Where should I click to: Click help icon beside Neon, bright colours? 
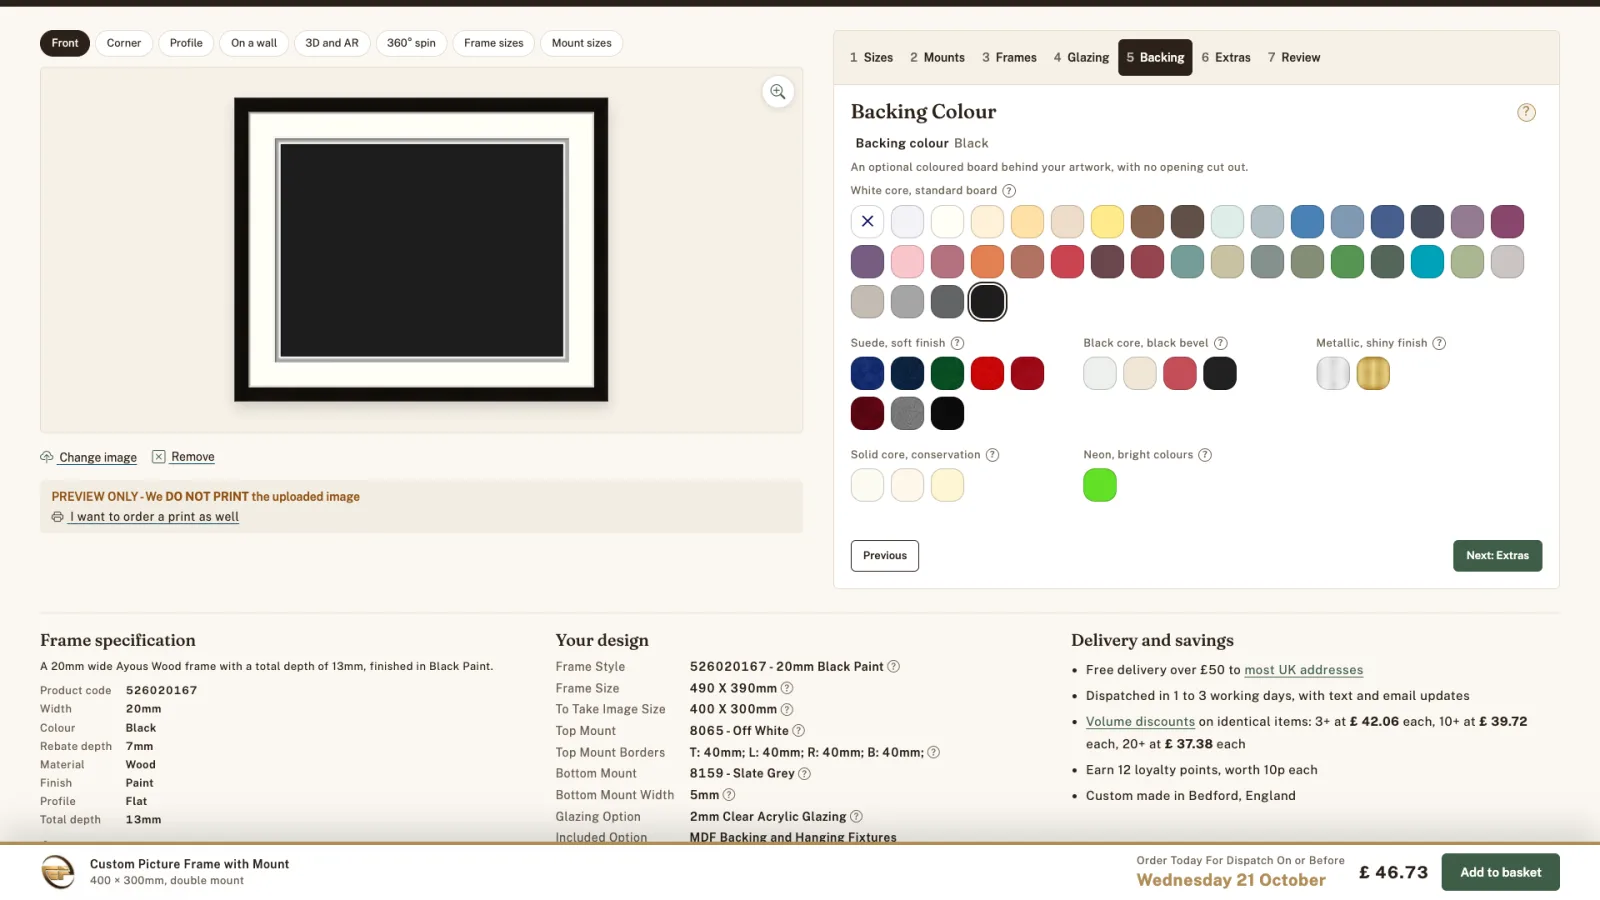[x=1205, y=455]
